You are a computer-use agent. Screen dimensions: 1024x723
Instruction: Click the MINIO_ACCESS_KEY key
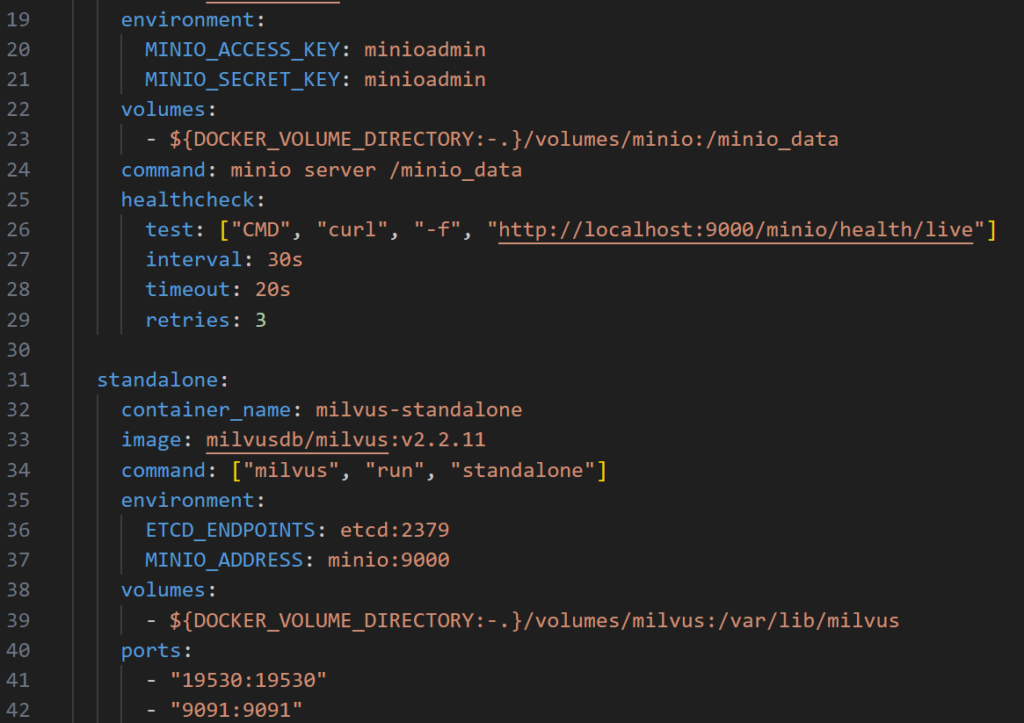click(242, 50)
